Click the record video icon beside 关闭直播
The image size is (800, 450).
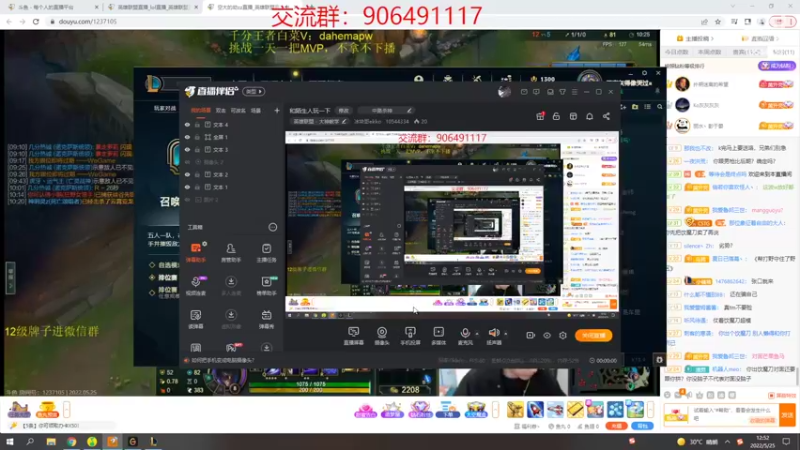(x=531, y=335)
